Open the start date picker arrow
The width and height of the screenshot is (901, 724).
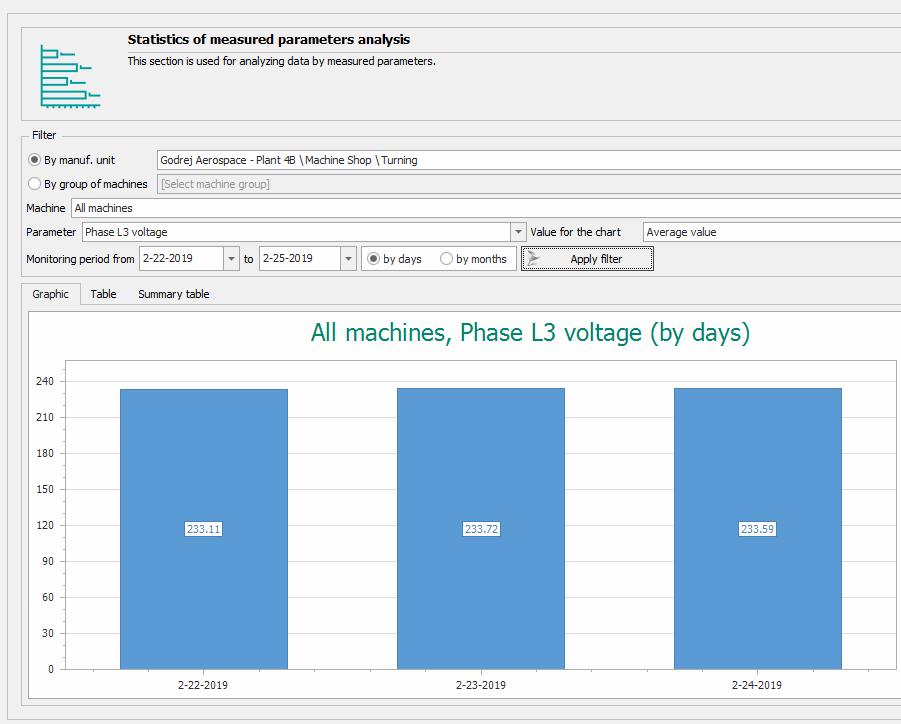click(x=231, y=259)
